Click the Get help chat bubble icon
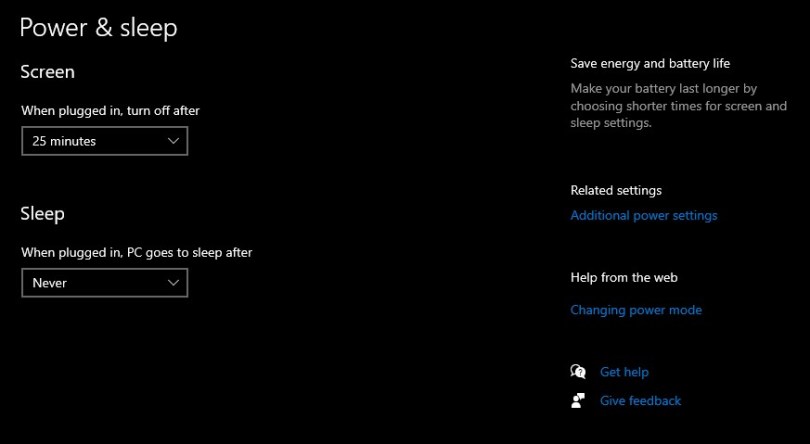 pos(578,372)
